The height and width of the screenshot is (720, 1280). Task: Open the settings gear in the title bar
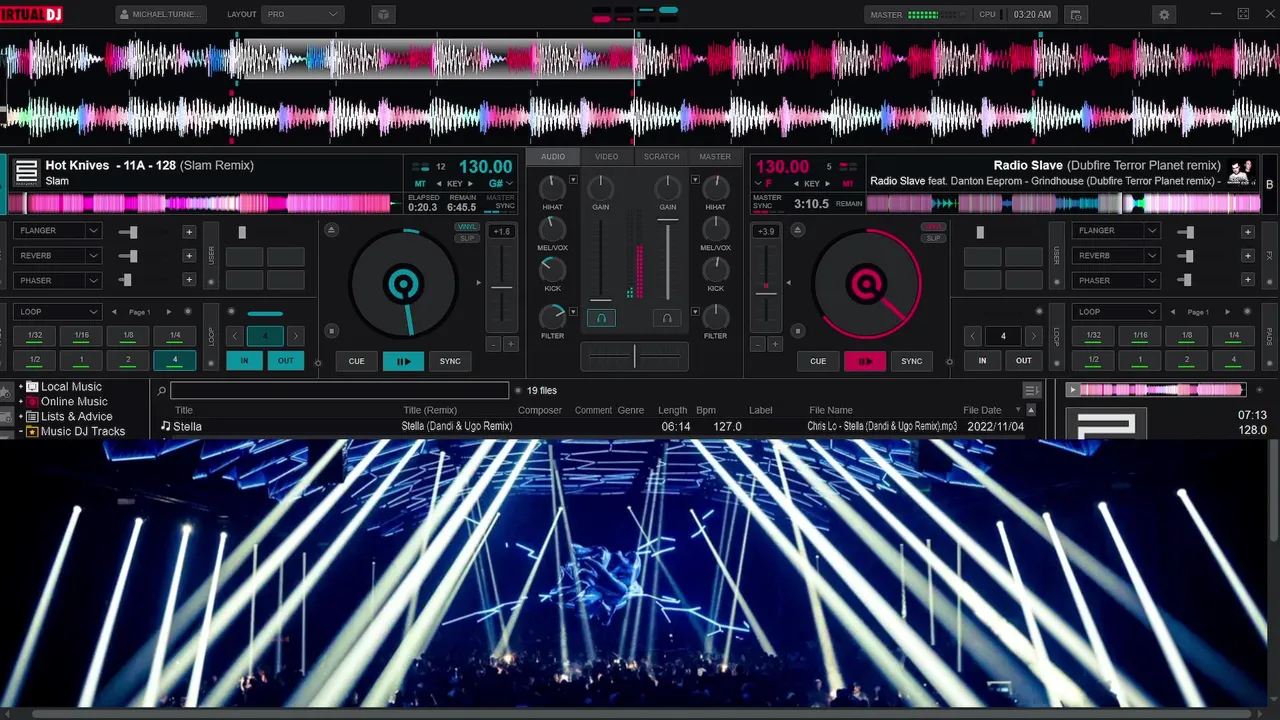(1164, 15)
